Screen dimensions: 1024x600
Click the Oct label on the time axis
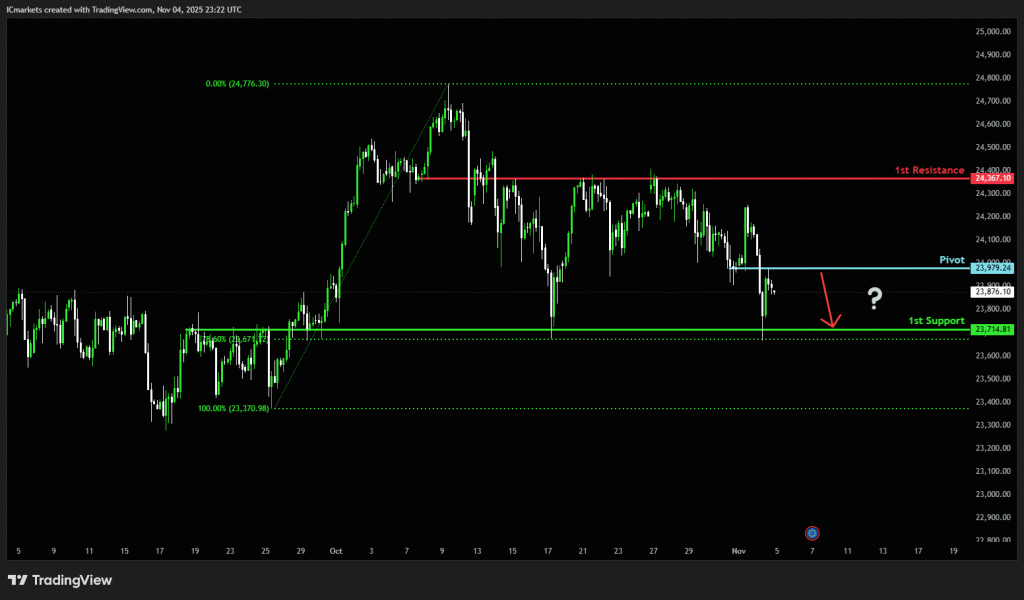tap(335, 551)
